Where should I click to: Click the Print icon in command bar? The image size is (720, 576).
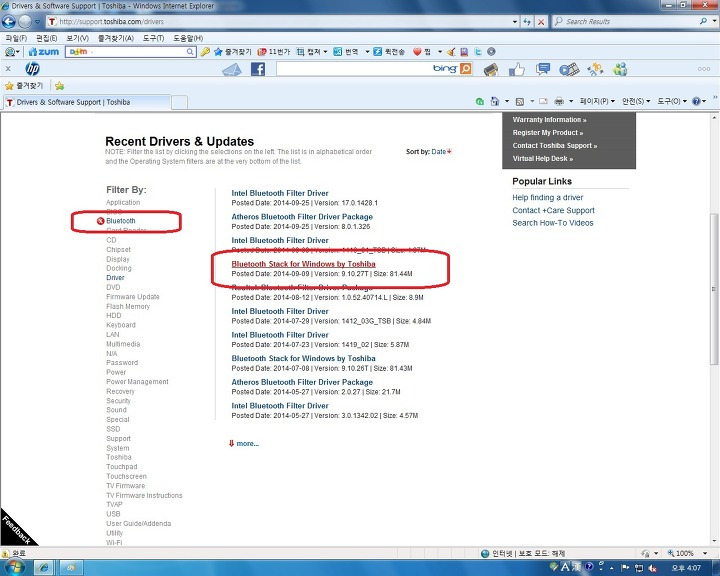(559, 101)
